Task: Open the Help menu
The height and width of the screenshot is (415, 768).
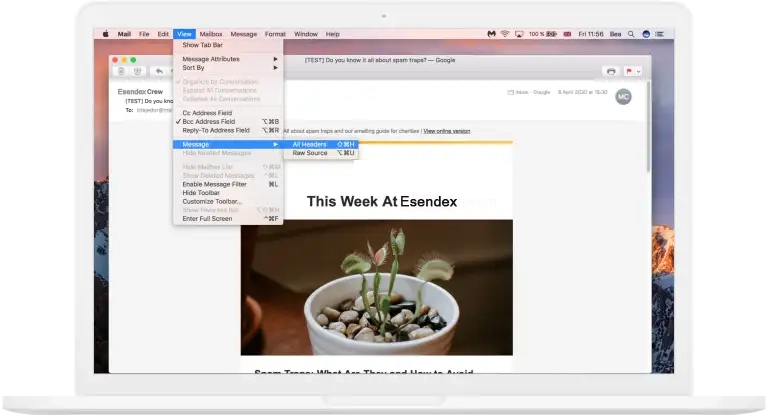Action: coord(333,34)
